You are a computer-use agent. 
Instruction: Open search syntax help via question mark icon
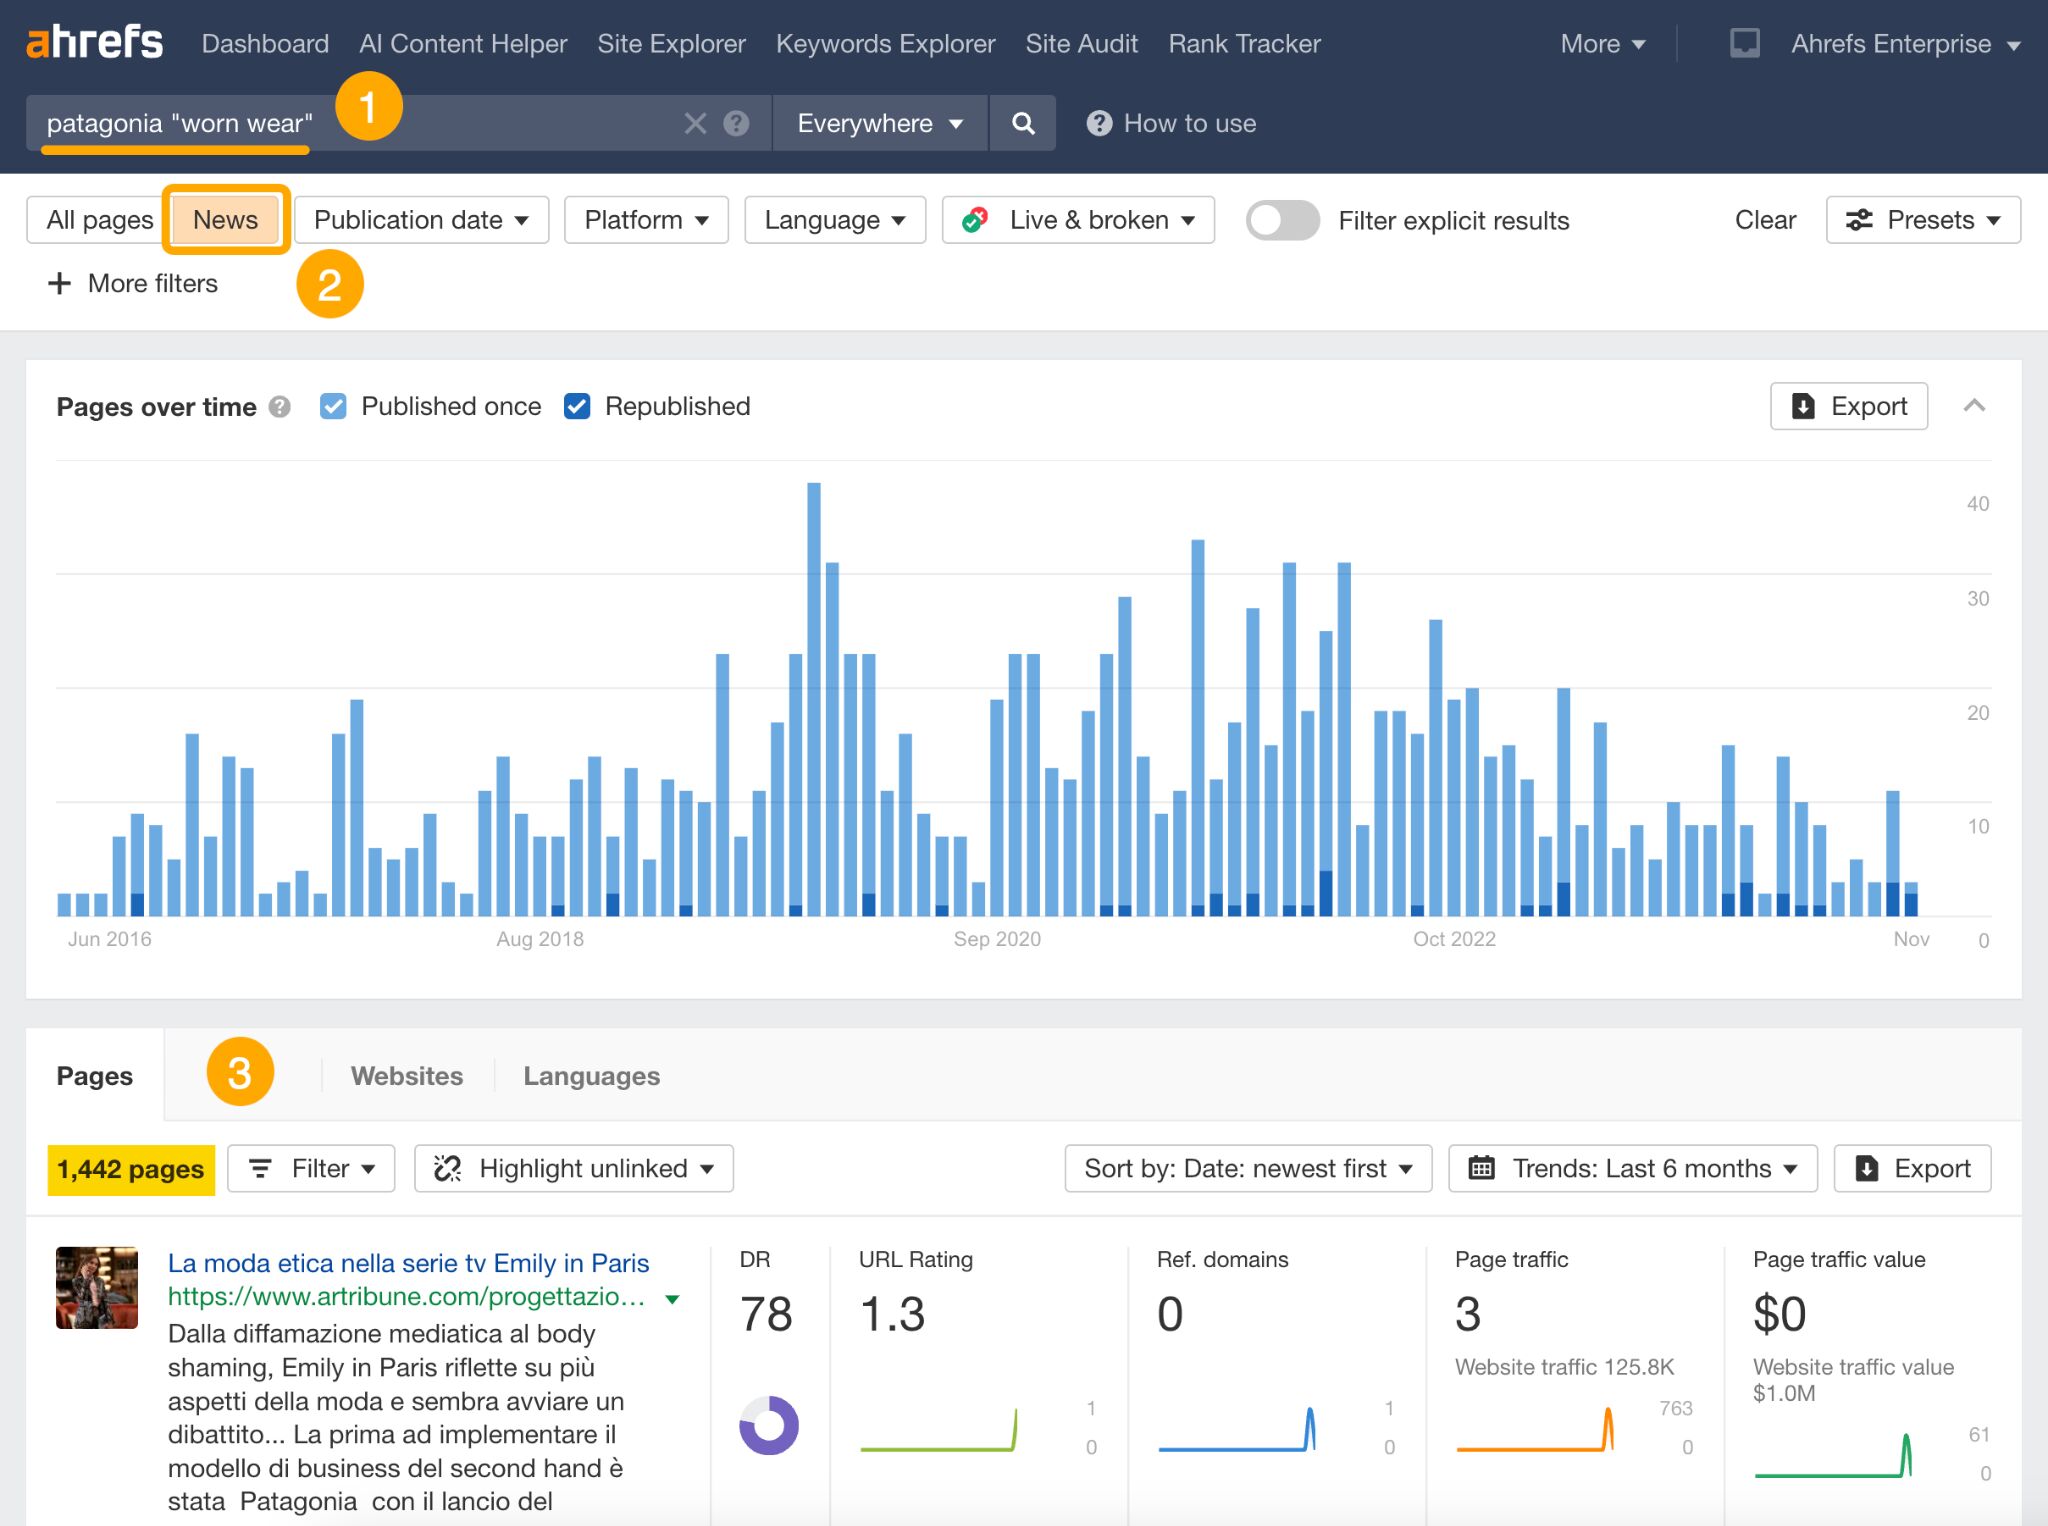point(737,123)
